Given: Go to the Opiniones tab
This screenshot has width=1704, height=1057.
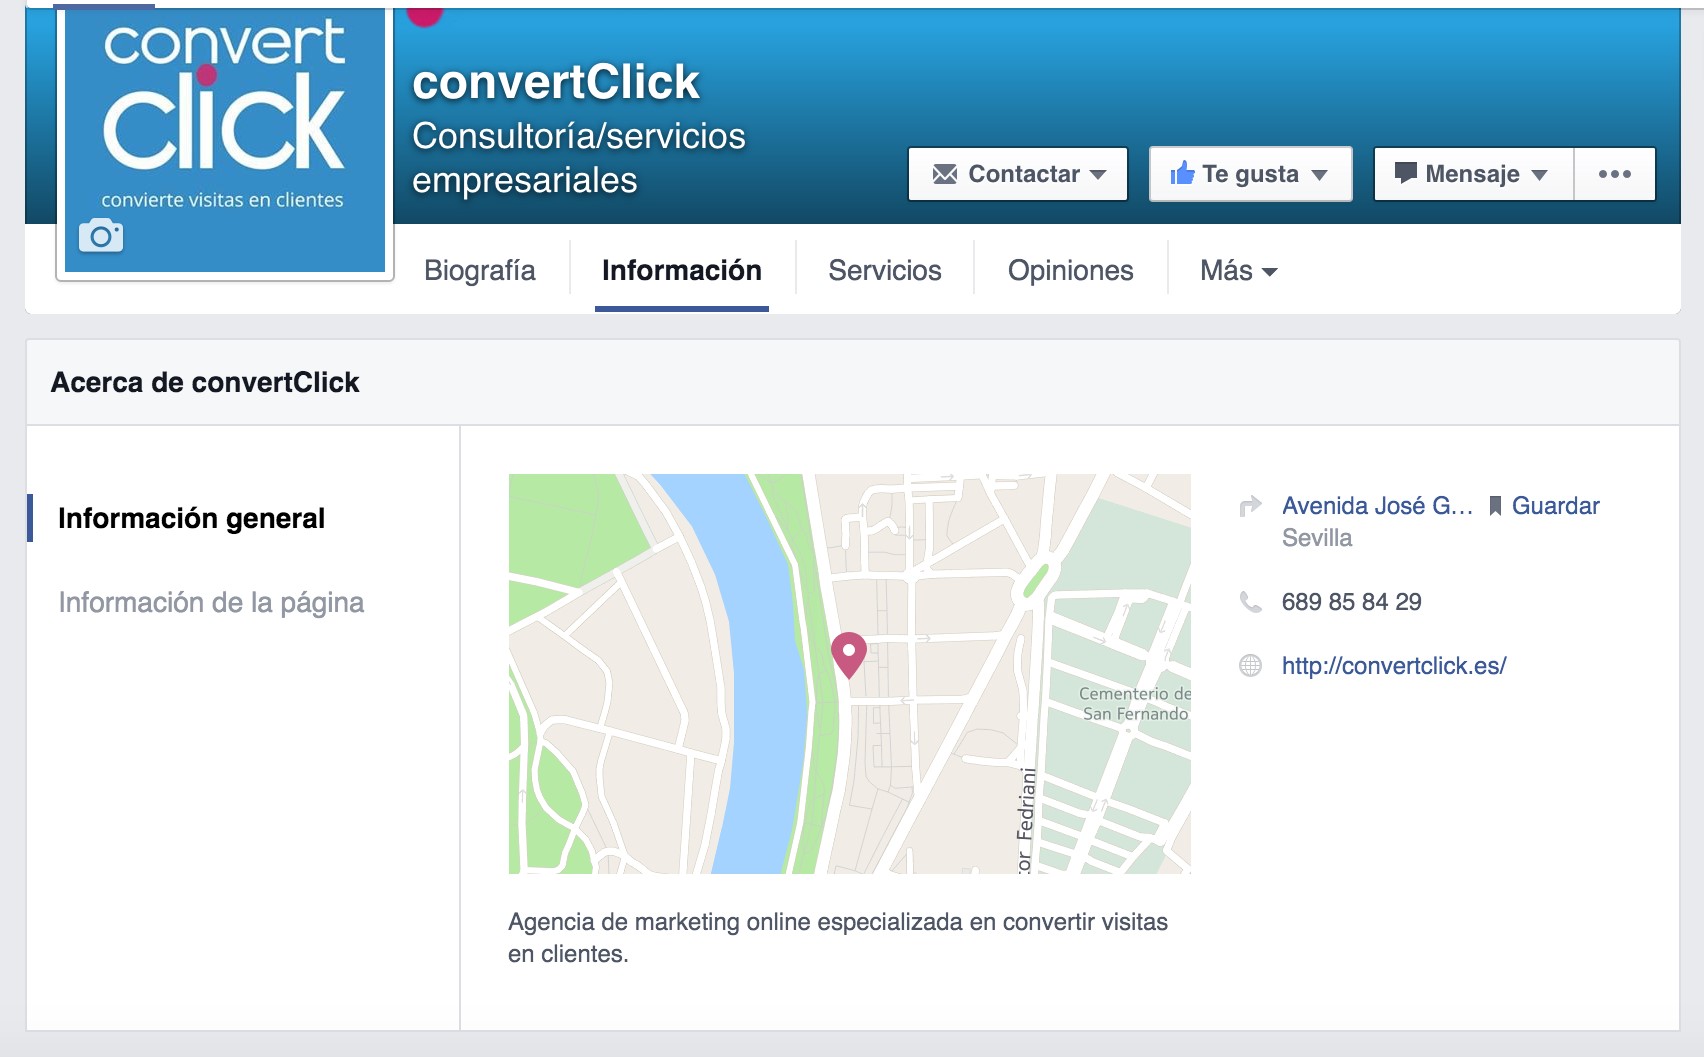Looking at the screenshot, I should (x=1070, y=270).
